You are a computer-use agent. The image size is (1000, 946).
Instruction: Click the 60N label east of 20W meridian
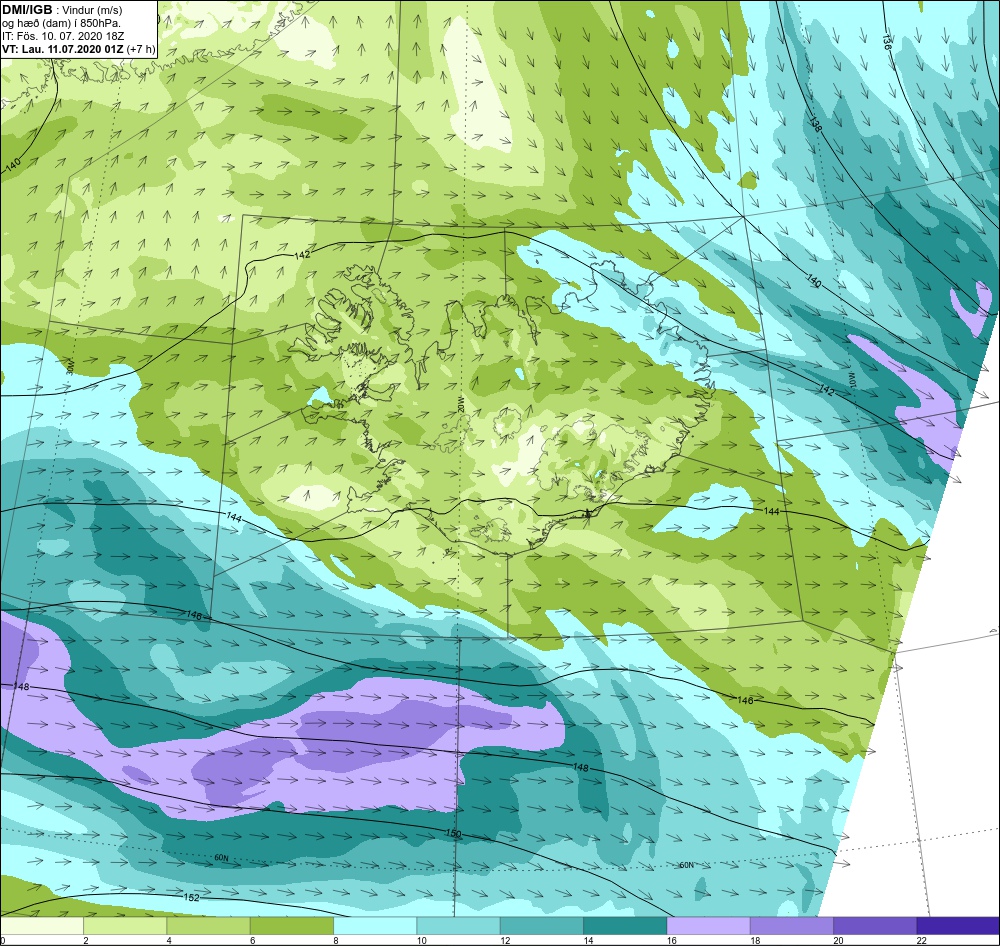click(686, 865)
